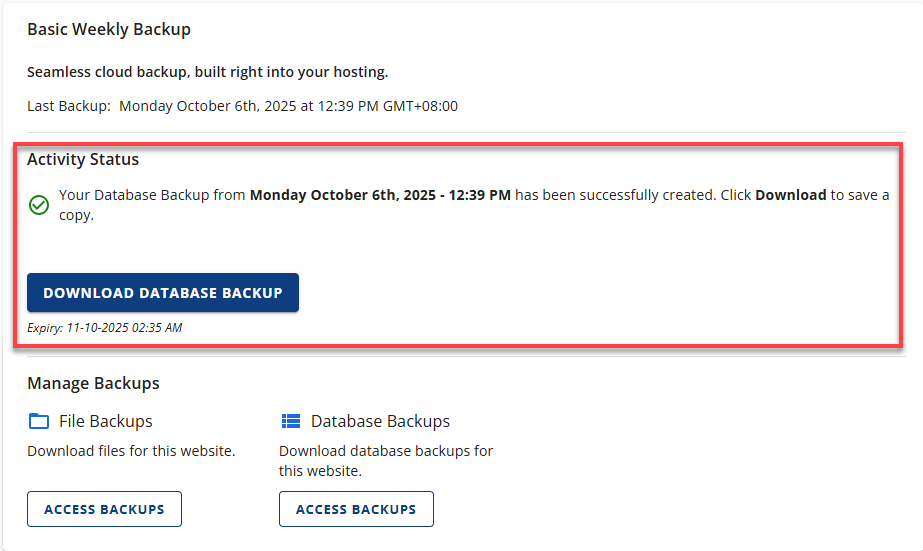Click the Last Backup label
923x551 pixels.
pos(69,105)
